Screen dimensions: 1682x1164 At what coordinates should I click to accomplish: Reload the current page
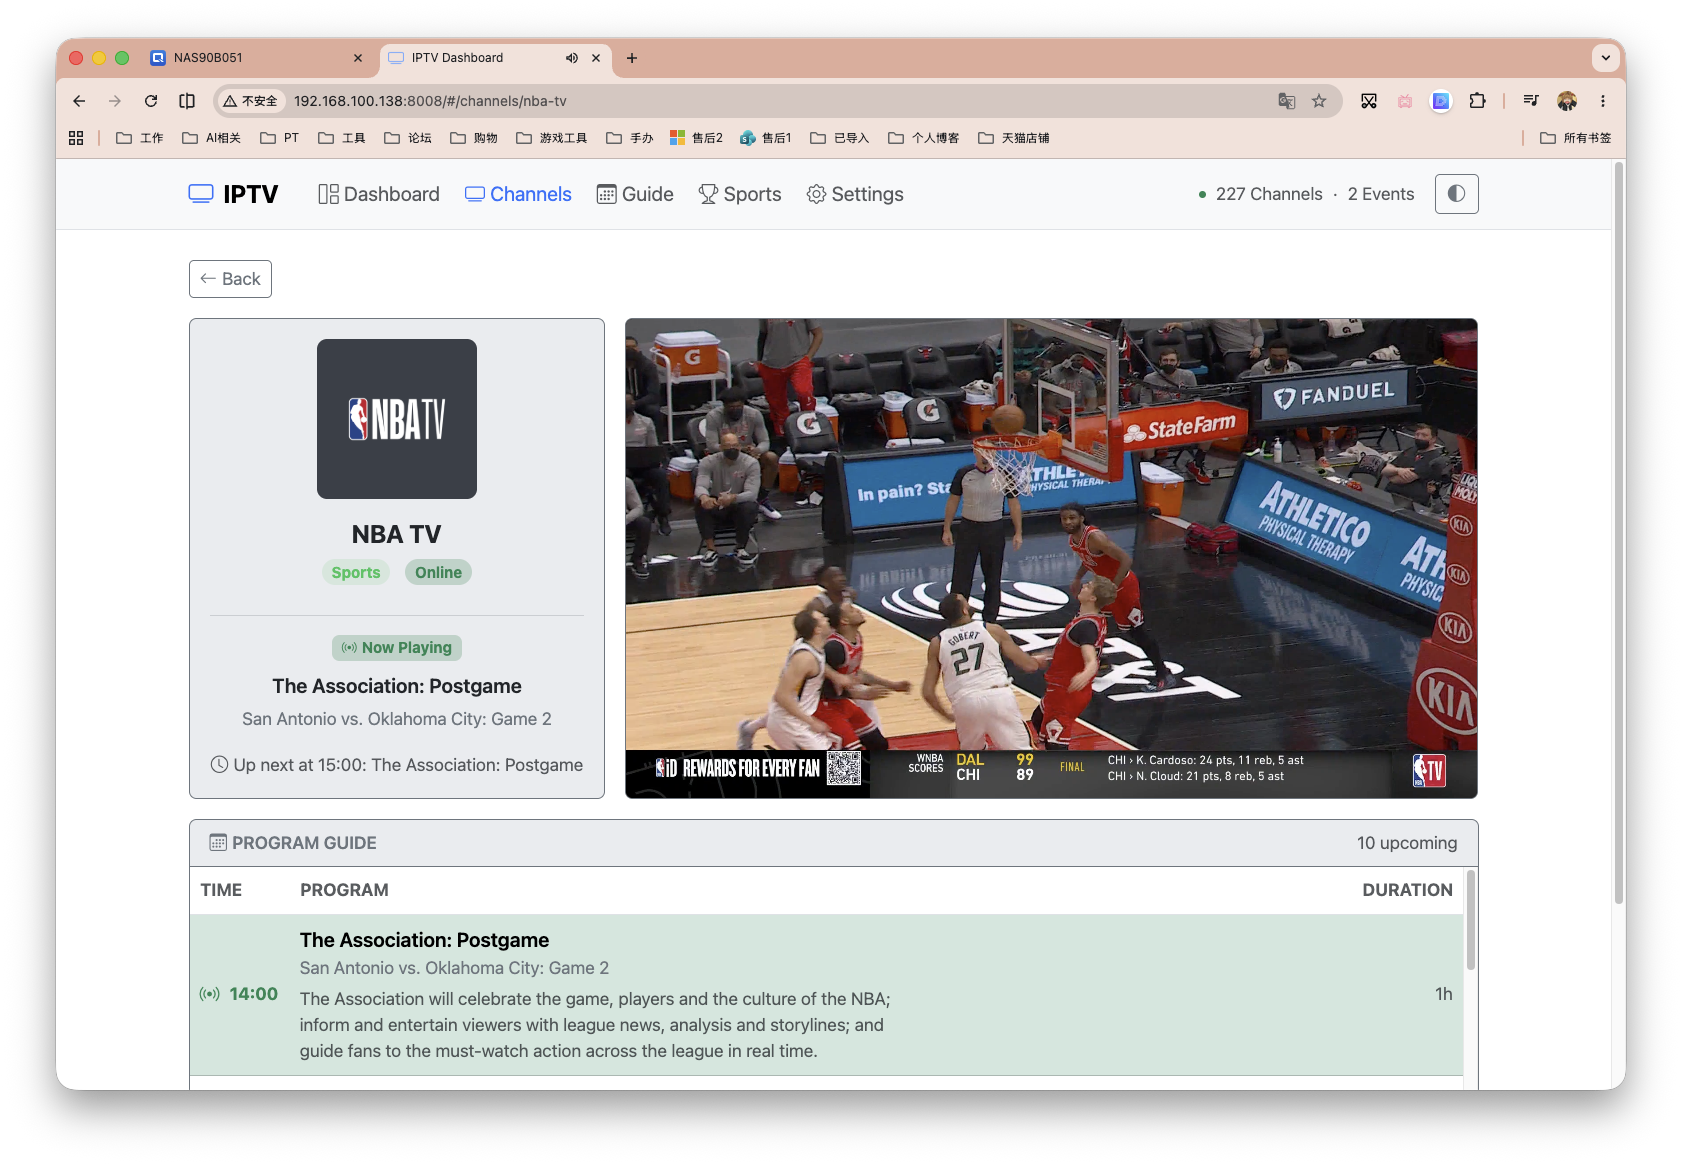[151, 101]
